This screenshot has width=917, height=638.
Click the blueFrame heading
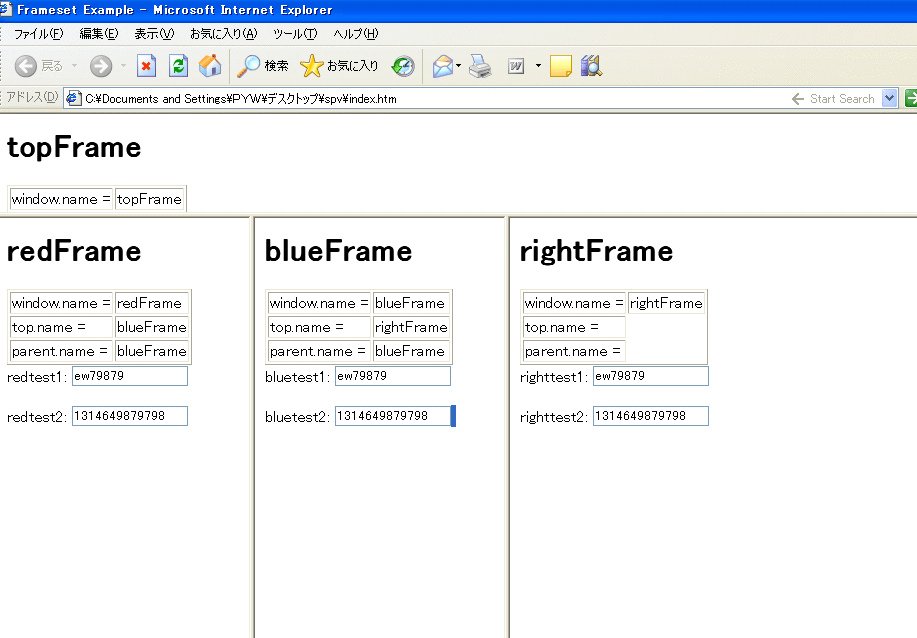coord(338,251)
